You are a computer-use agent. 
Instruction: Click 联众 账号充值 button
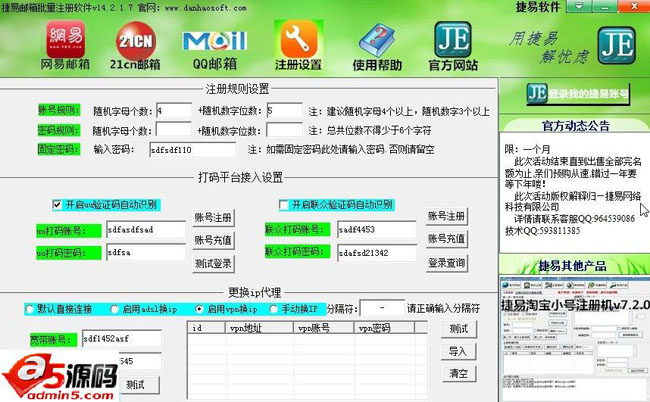[446, 239]
